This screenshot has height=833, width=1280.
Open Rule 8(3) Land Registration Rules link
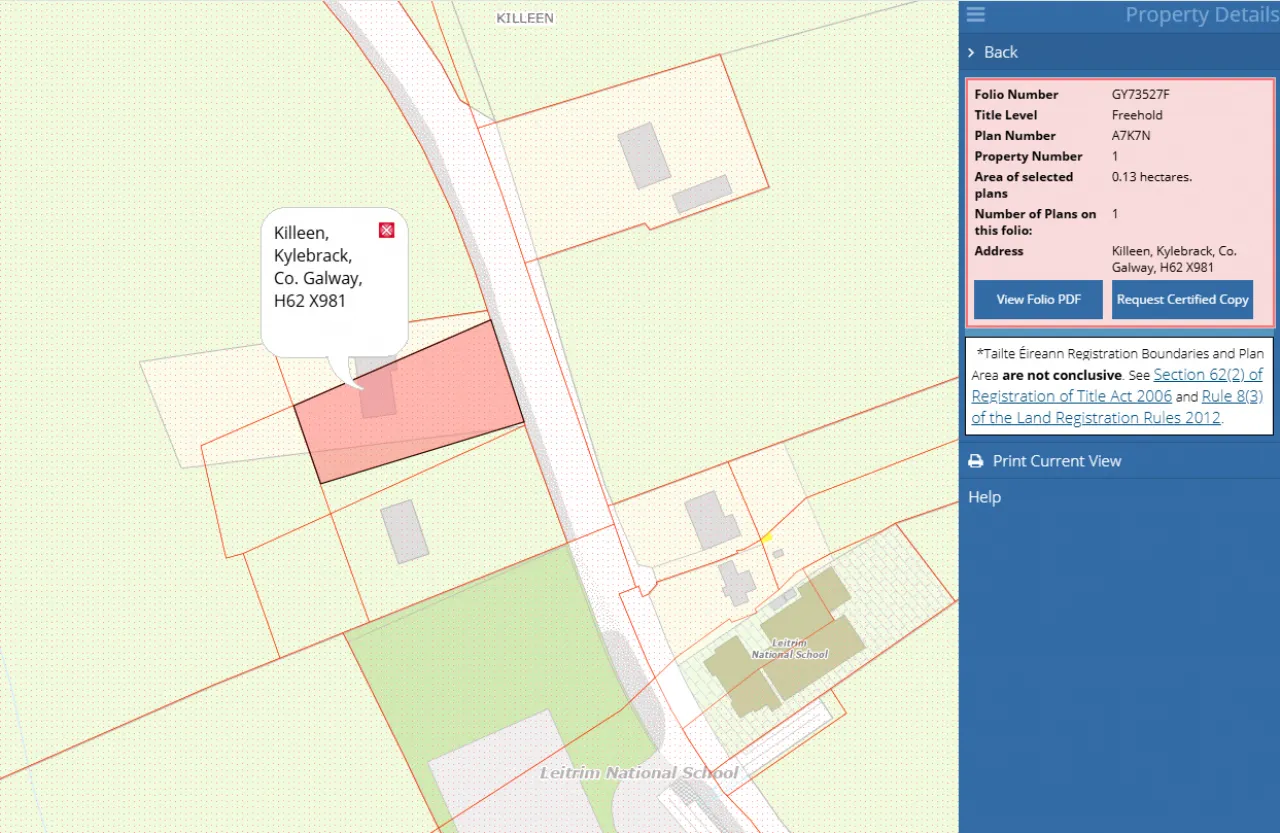pos(1117,407)
